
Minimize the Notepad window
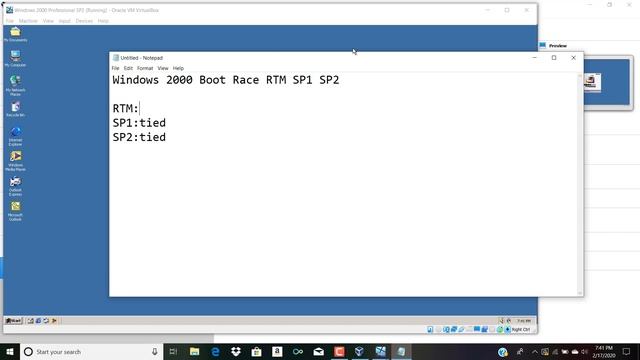click(x=534, y=58)
